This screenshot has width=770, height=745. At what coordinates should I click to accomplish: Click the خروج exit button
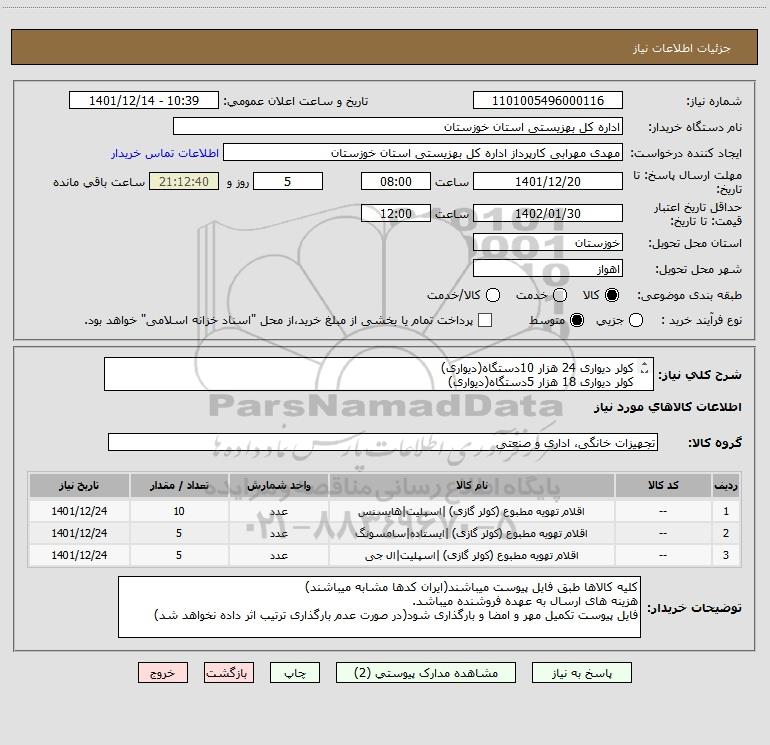coord(163,673)
